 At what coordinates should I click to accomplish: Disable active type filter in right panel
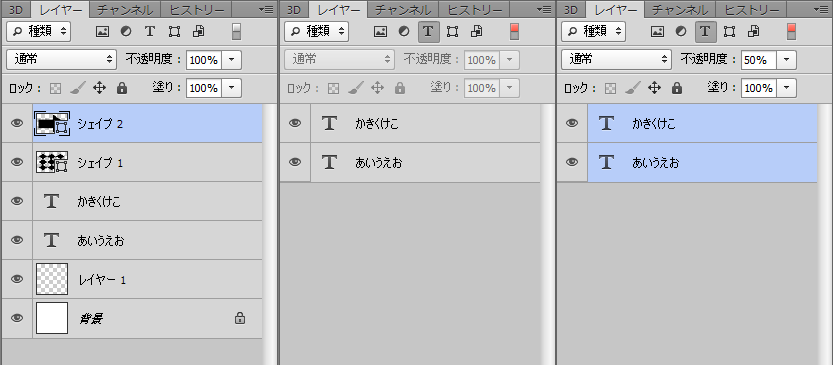705,32
